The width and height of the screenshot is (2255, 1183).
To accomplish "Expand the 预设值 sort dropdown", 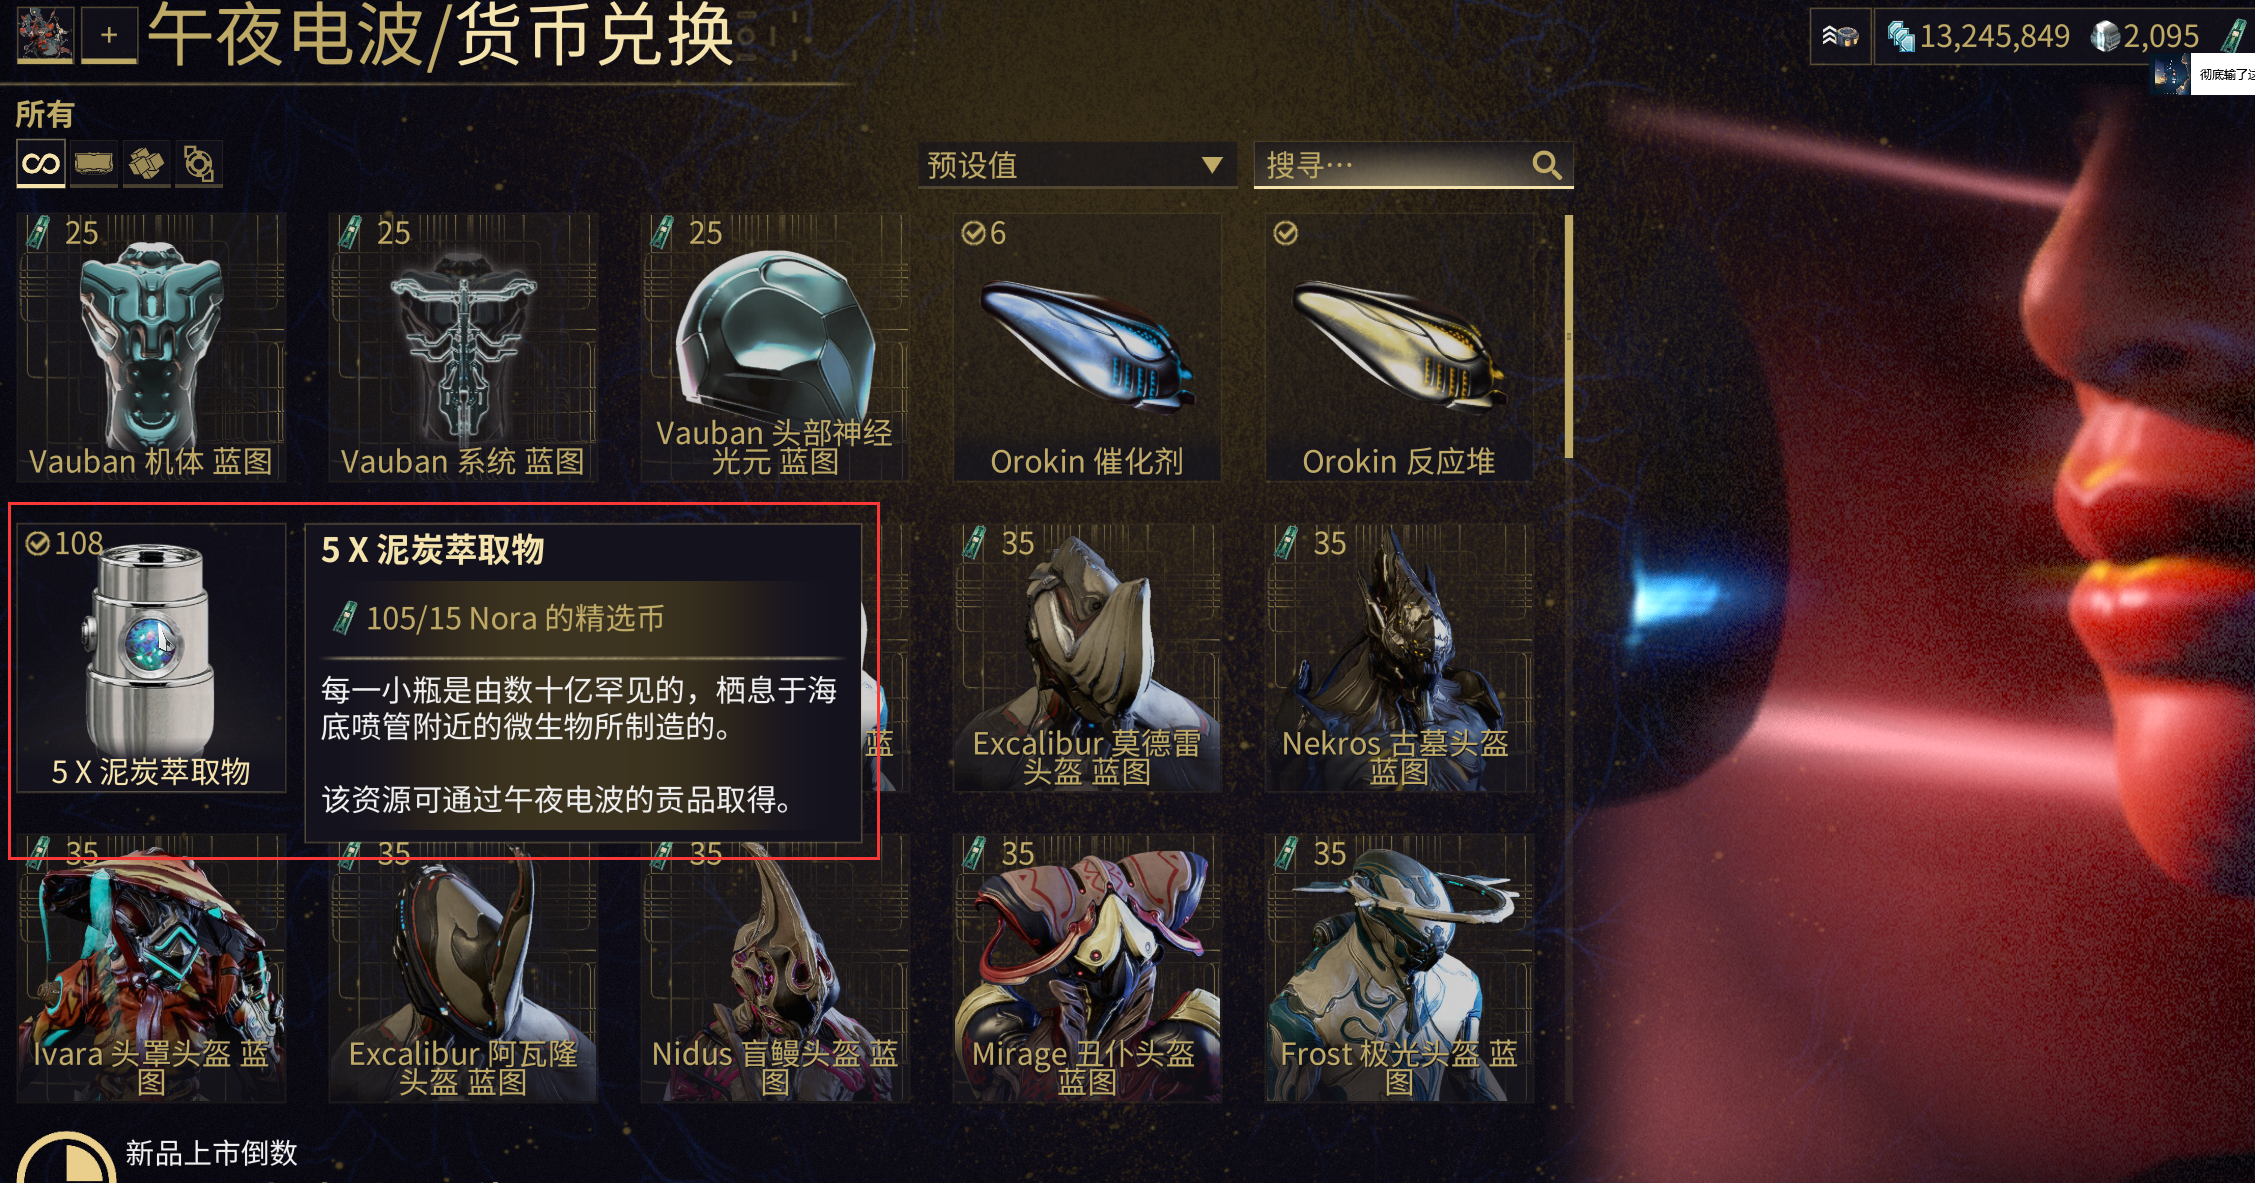I will [x=1077, y=165].
